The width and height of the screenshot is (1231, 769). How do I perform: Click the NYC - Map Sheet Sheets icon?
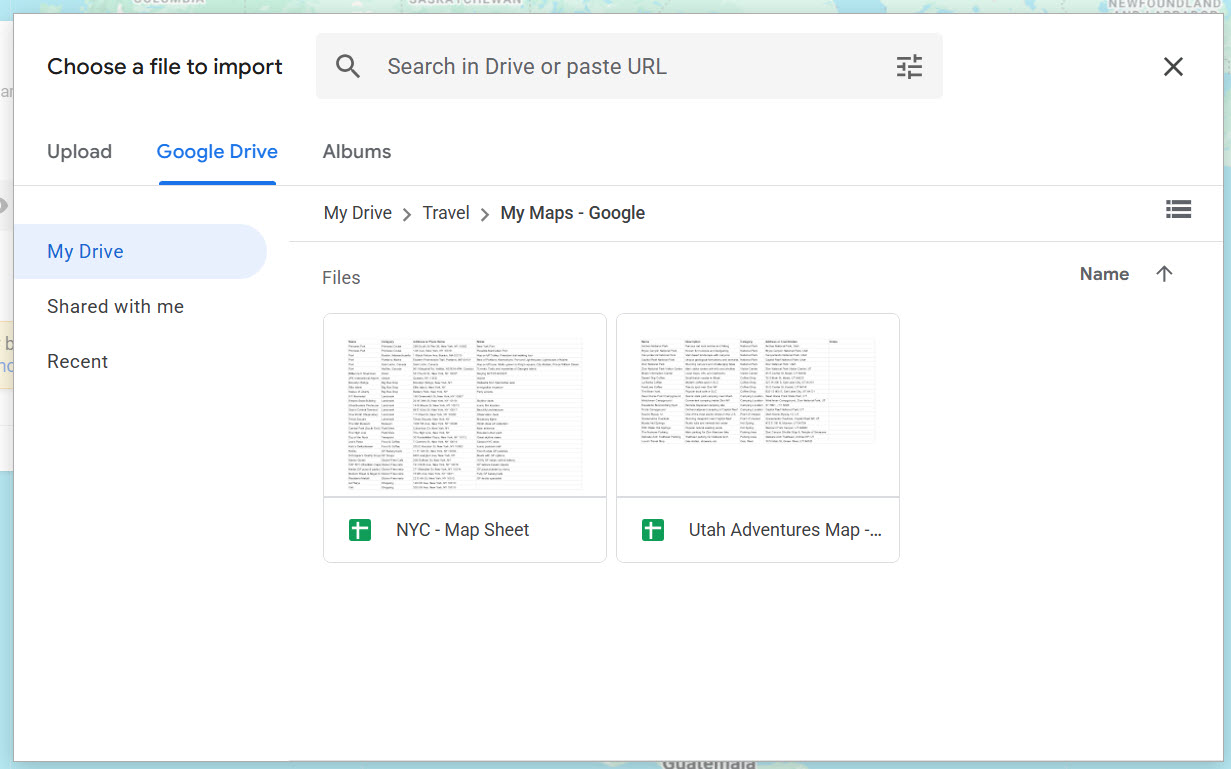tap(360, 530)
